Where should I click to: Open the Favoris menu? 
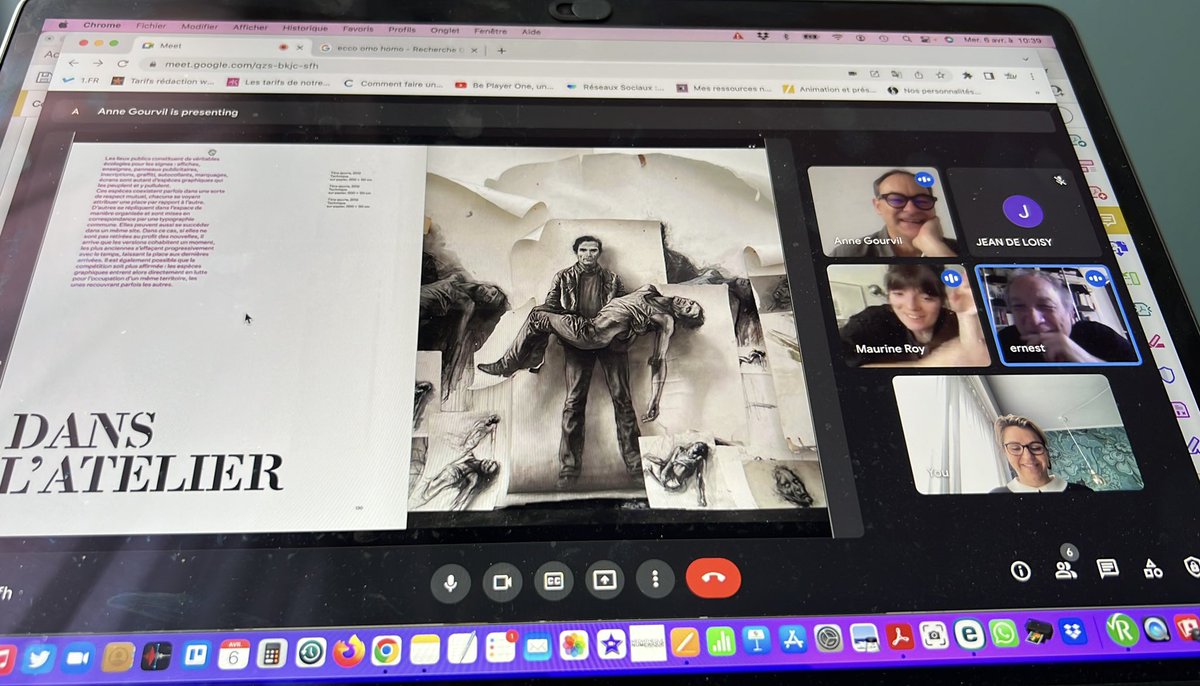[x=358, y=30]
